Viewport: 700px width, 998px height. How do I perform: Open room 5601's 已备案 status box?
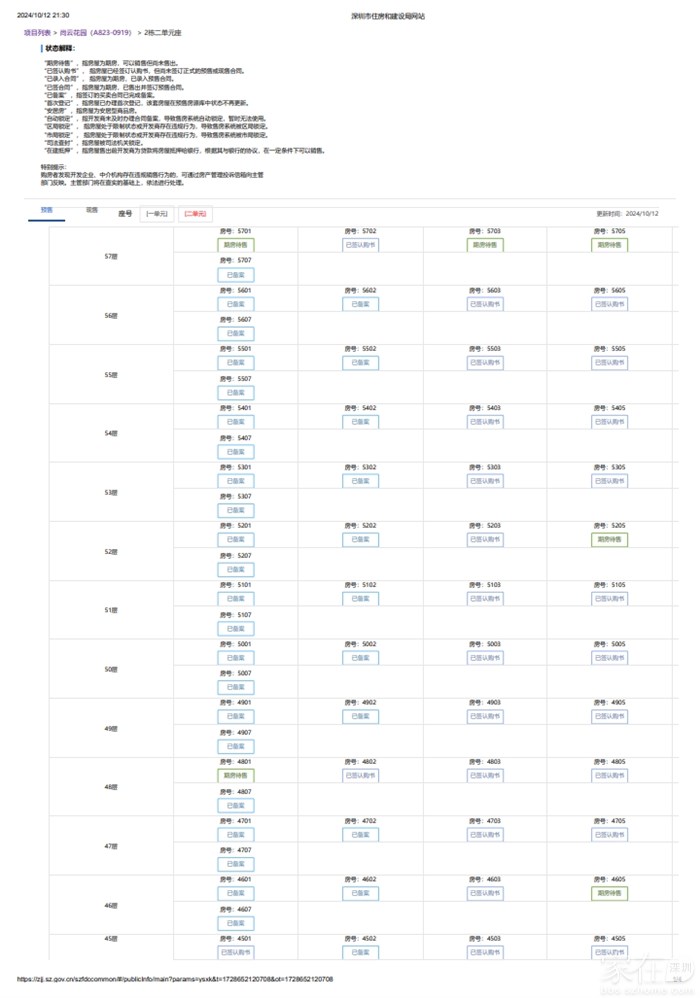(x=236, y=303)
